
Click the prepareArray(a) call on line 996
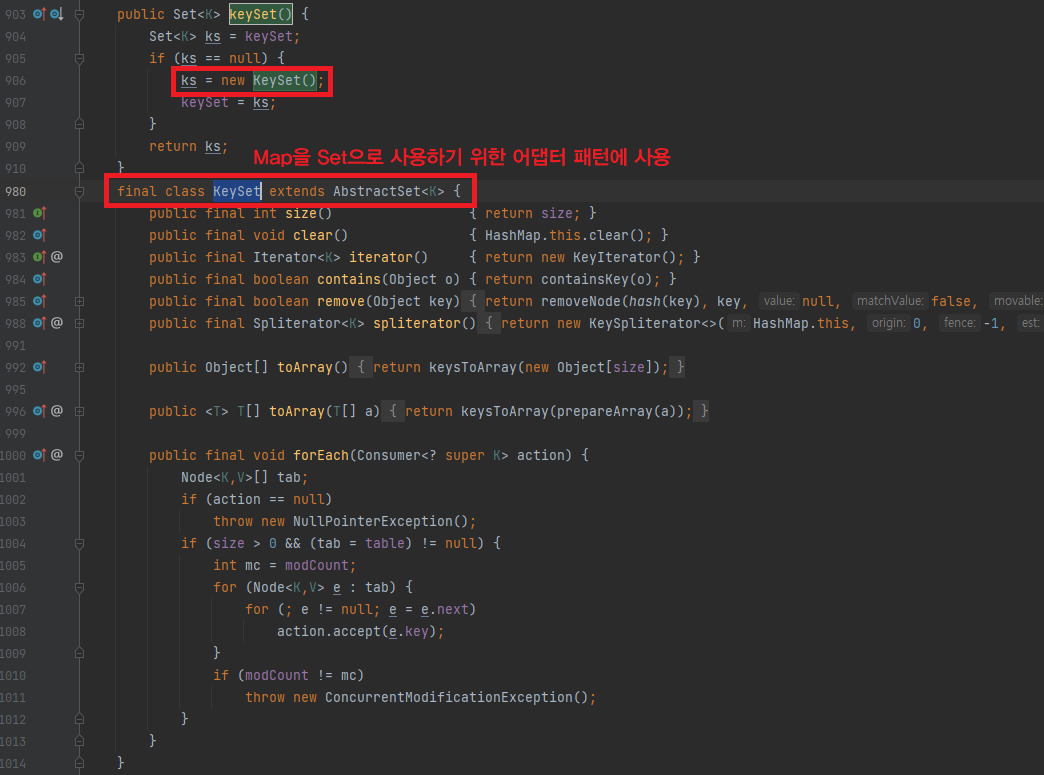point(617,411)
